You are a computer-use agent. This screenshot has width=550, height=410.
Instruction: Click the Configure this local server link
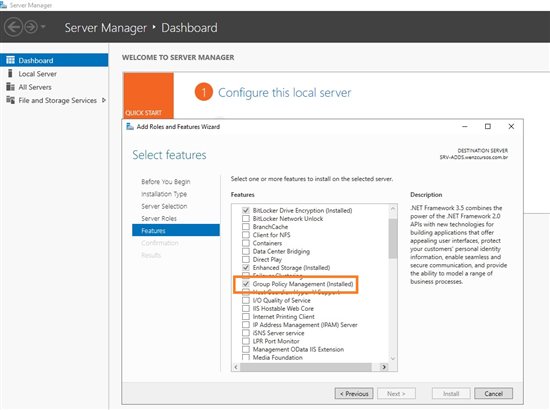coord(284,93)
